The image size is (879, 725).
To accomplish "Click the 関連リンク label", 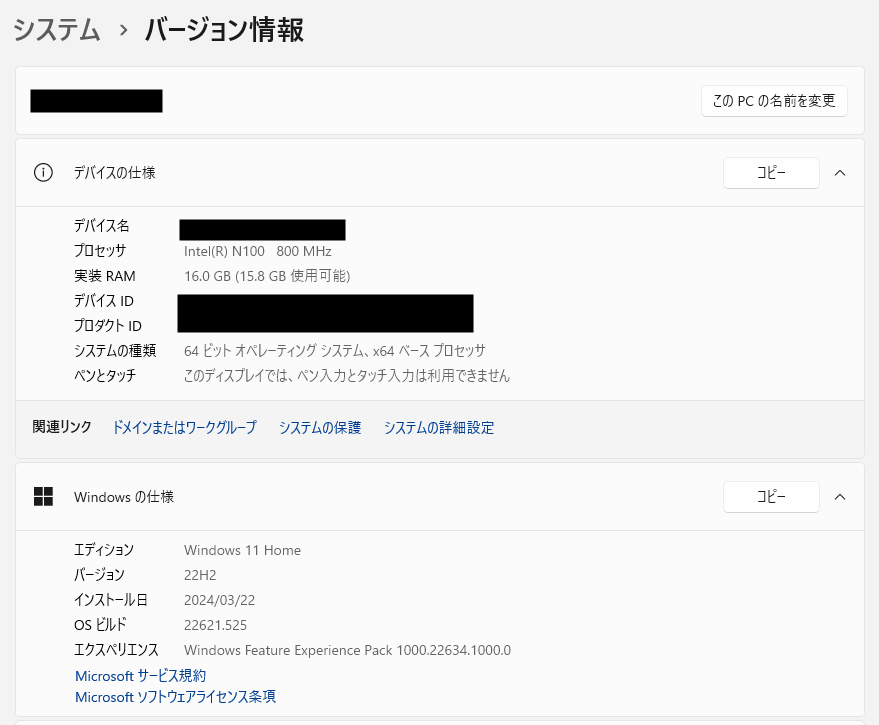I will (x=62, y=427).
